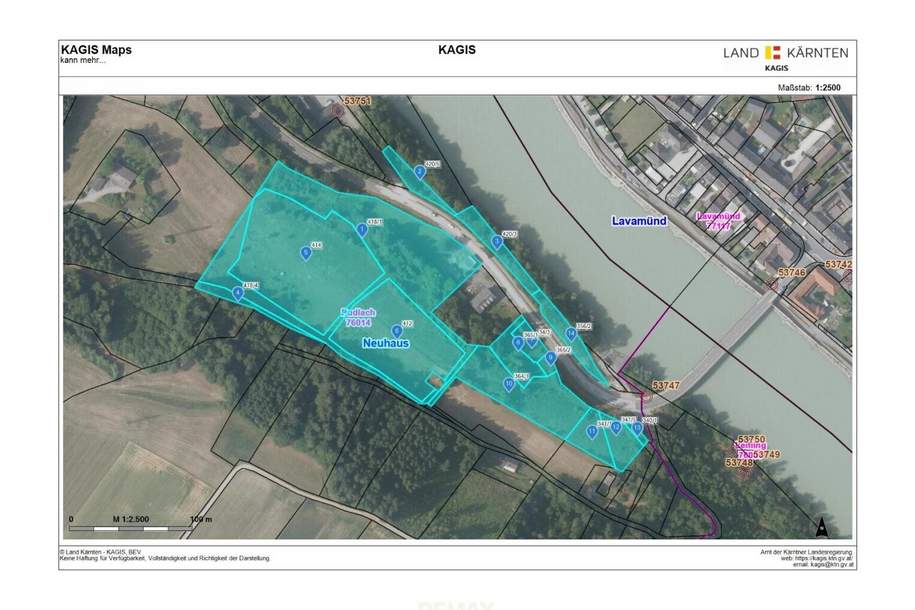Click map pin 1 on parcel 418/1
Viewport: 915px width, 610px height.
[362, 230]
